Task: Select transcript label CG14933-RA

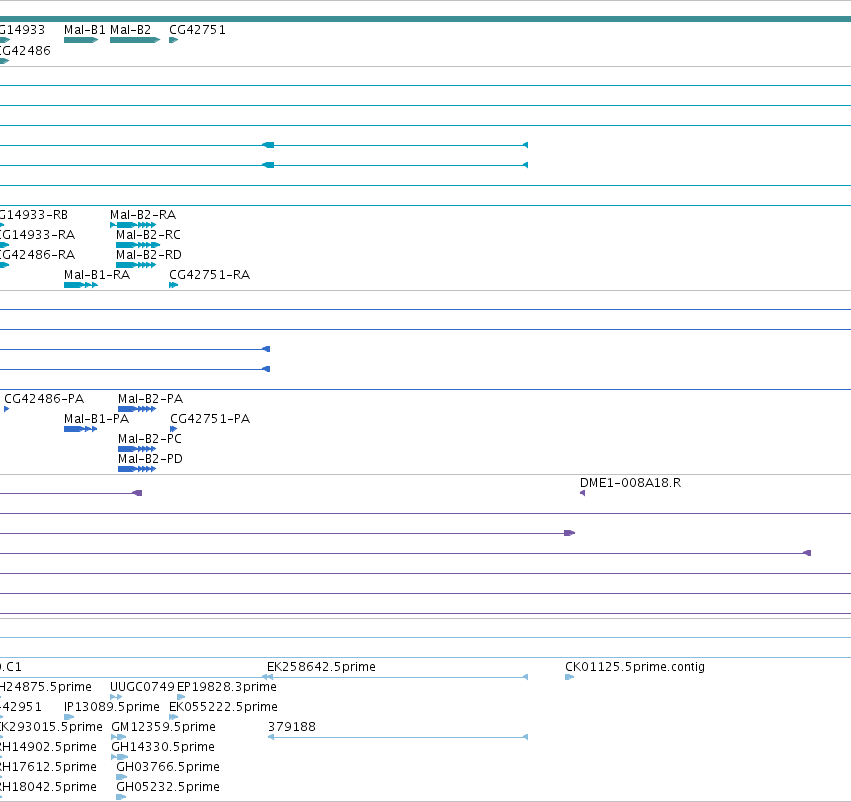Action: (37, 235)
